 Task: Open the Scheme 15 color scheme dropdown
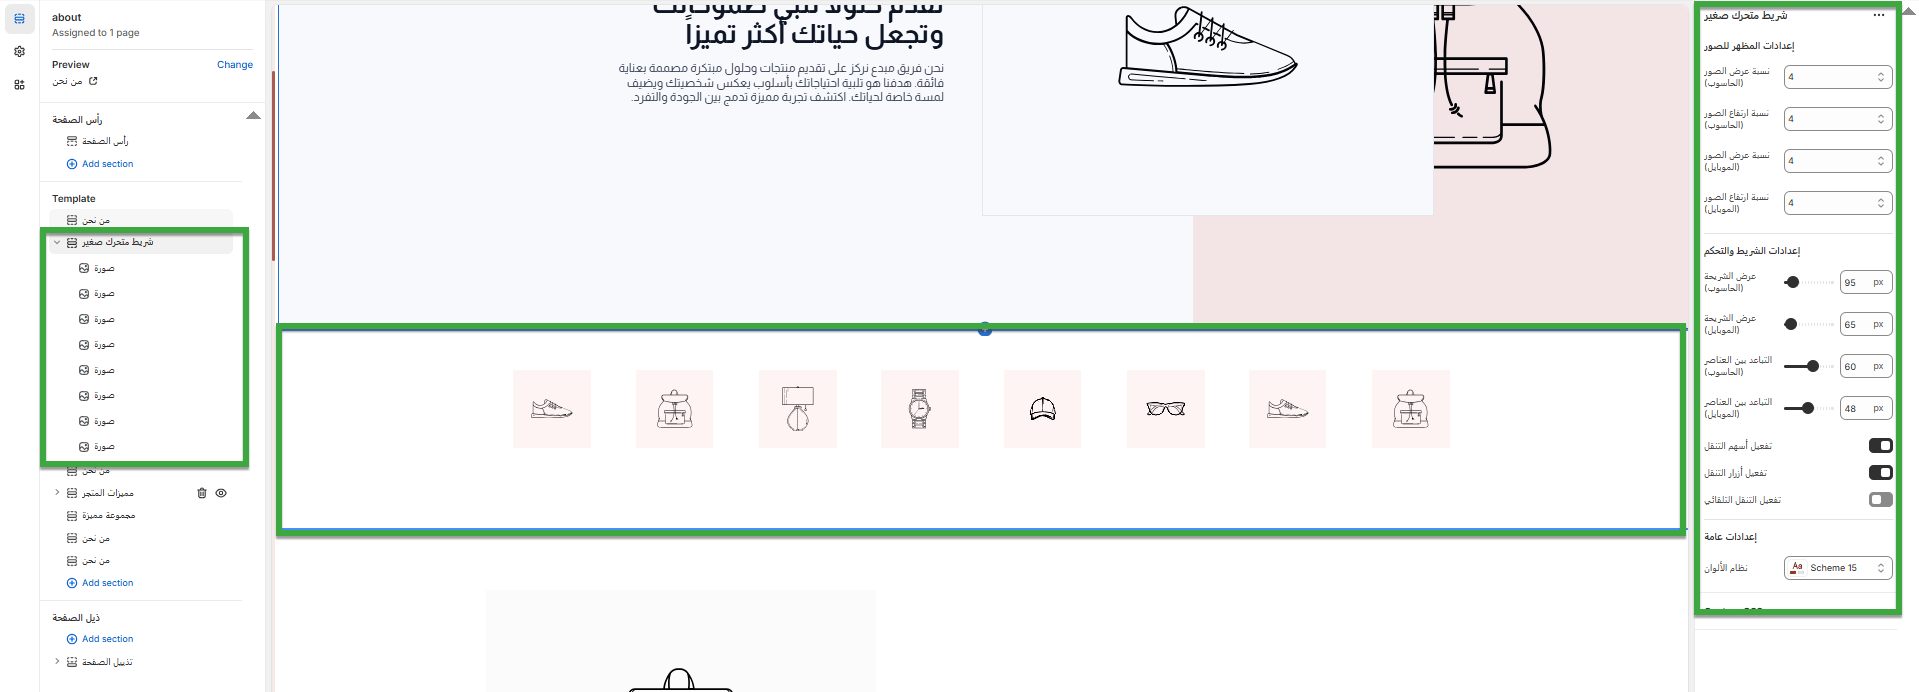[1838, 568]
